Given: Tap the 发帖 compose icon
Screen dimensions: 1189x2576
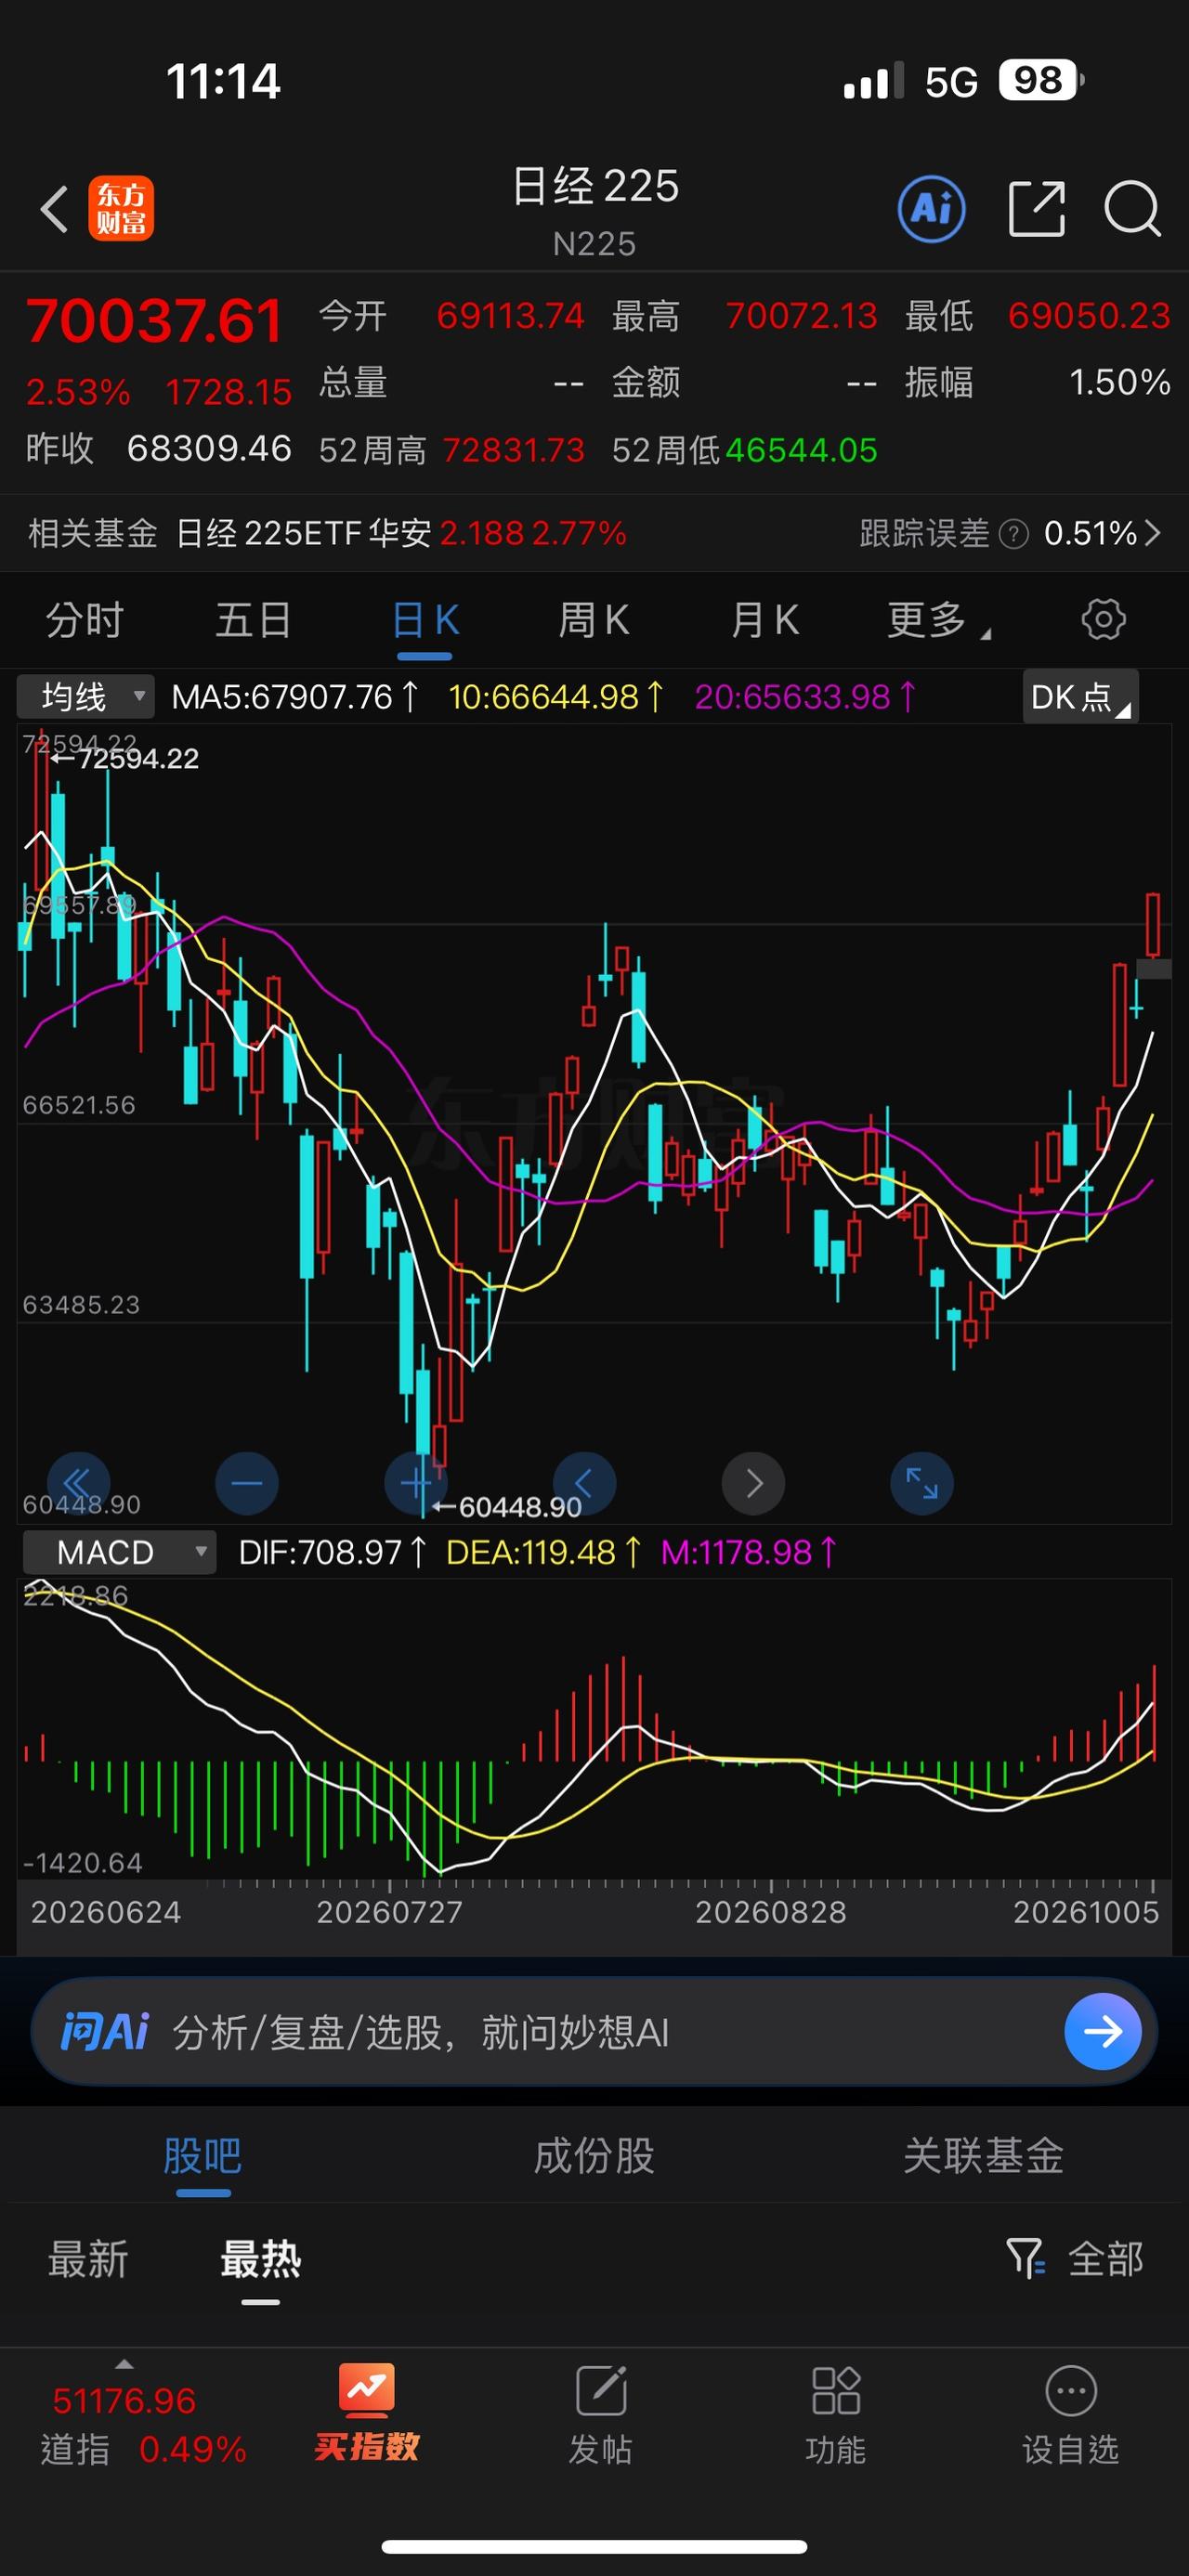Looking at the screenshot, I should [x=600, y=2414].
